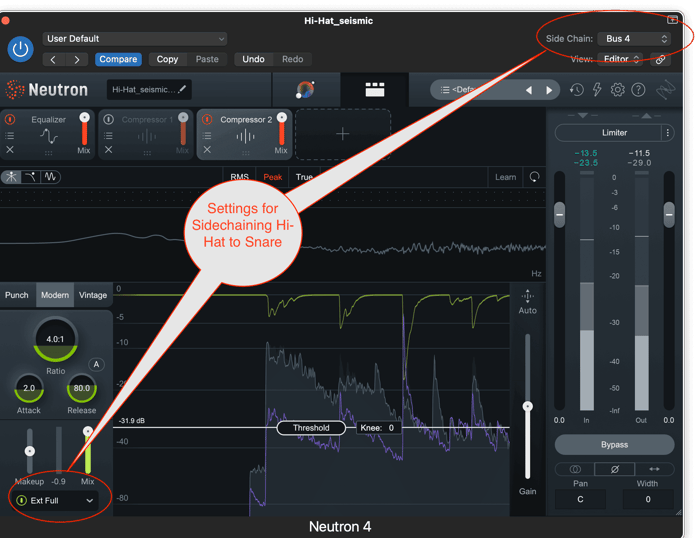The width and height of the screenshot is (700, 538).
Task: Click the link chain icon
Action: 660,59
